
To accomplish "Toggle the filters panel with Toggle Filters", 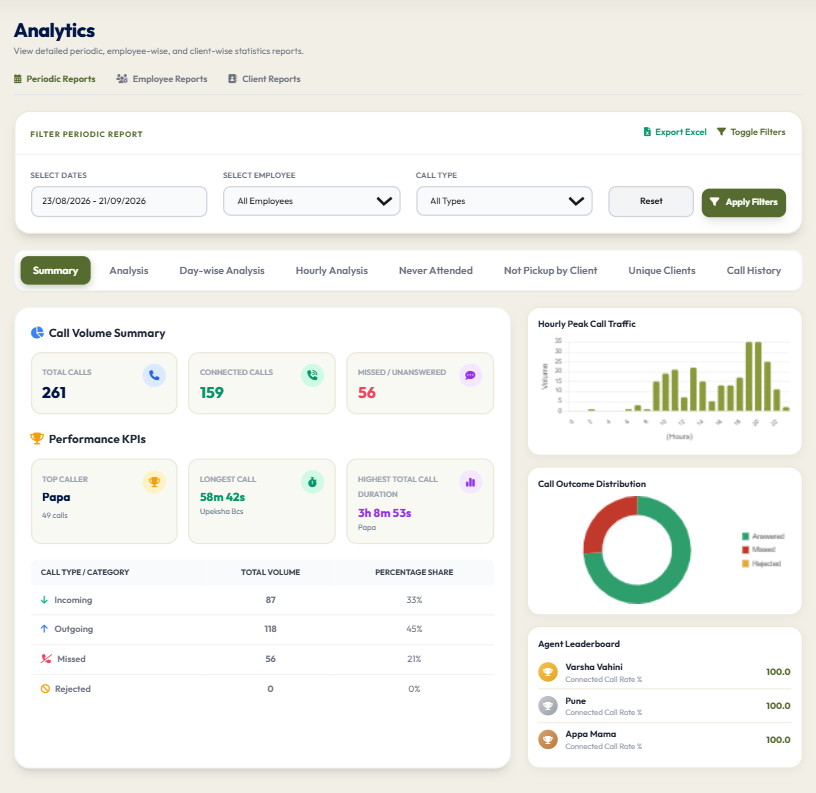I will click(751, 132).
